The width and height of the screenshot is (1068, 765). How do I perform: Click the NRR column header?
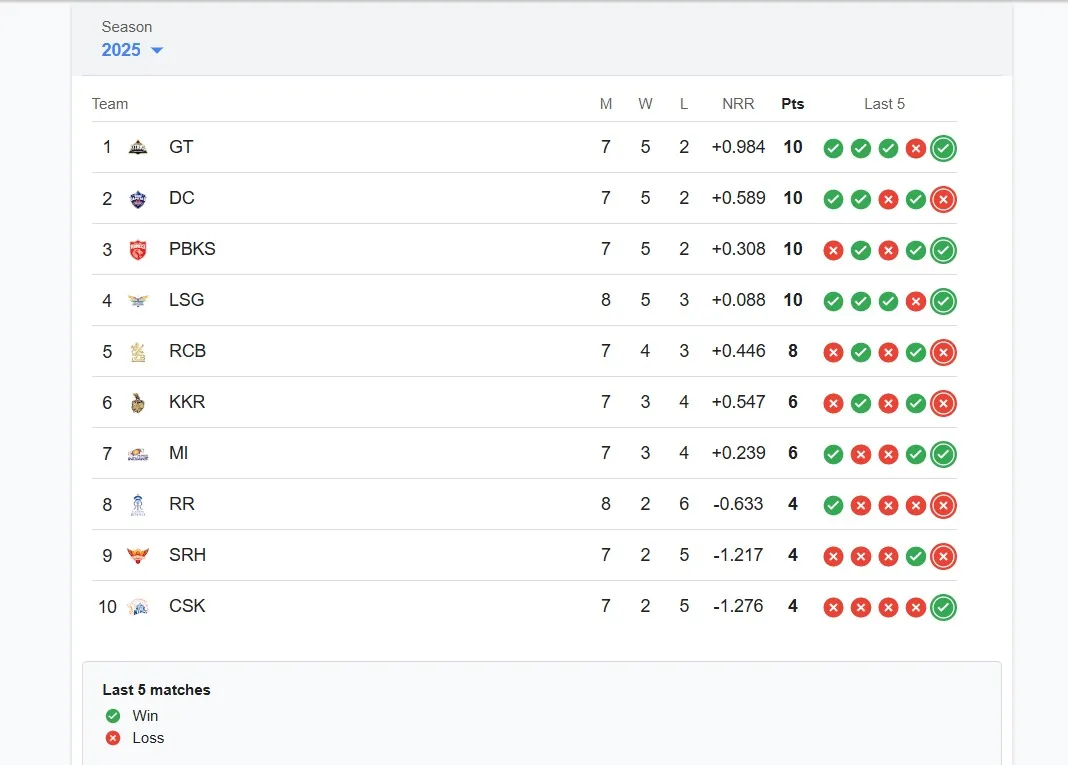coord(738,104)
